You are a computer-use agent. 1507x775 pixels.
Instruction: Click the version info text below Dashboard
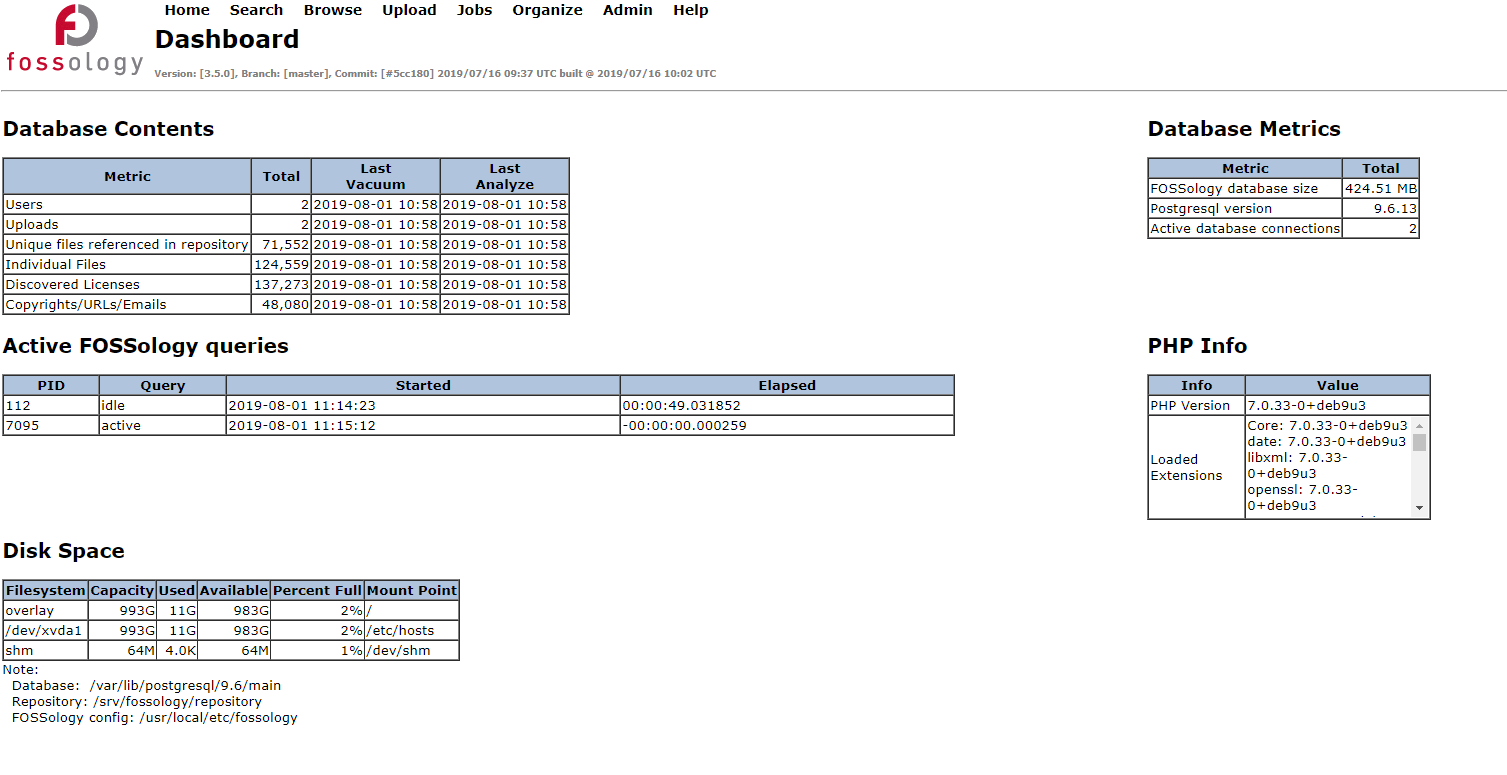(435, 73)
